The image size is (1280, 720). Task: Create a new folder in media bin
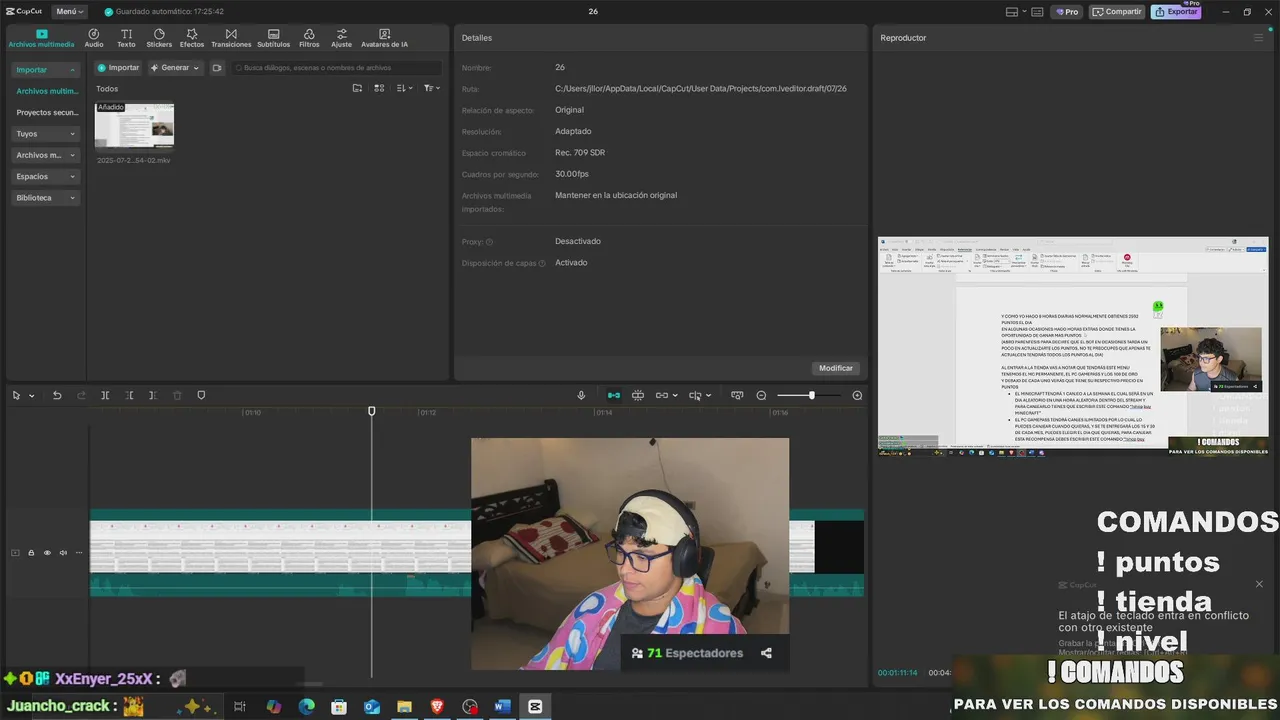(357, 88)
